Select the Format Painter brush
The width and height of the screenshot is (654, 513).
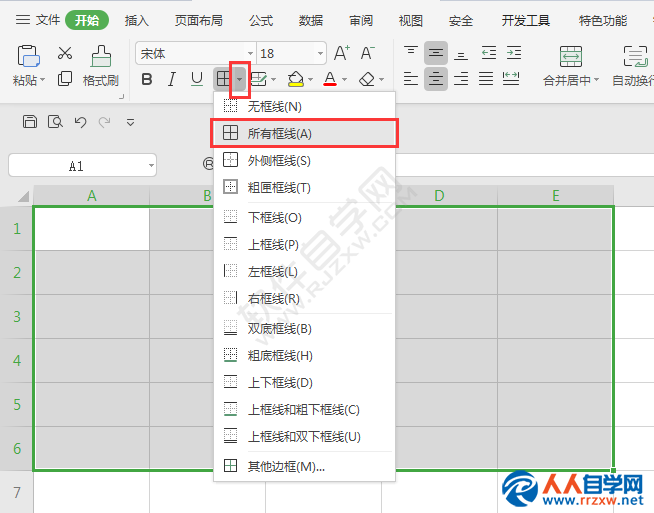coord(101,56)
